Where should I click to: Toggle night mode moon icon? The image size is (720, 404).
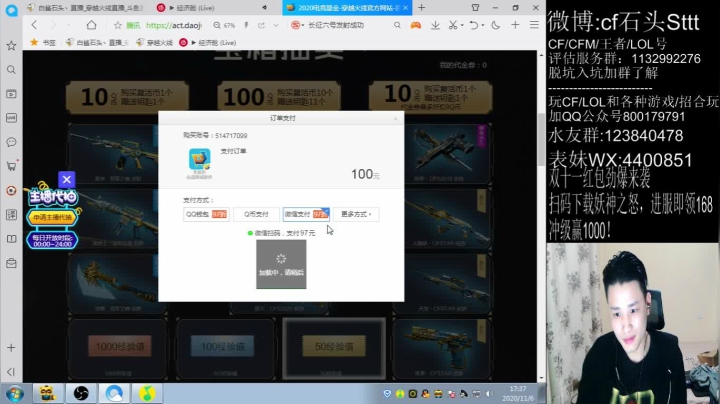(495, 25)
